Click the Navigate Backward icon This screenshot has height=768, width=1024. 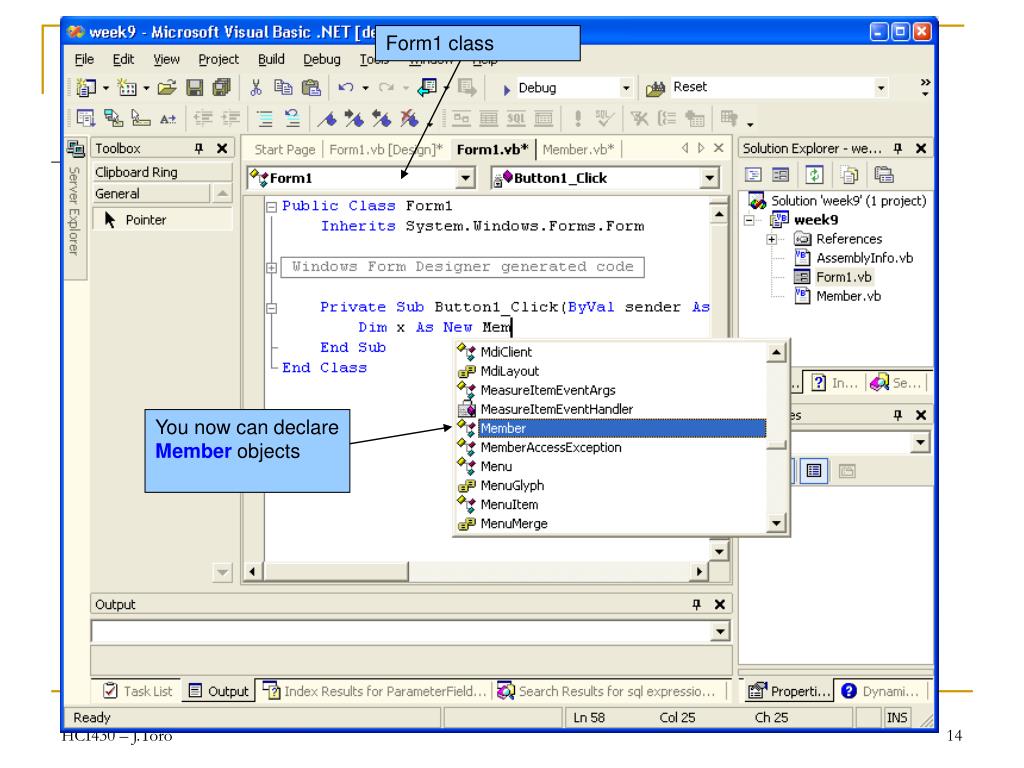pos(428,87)
